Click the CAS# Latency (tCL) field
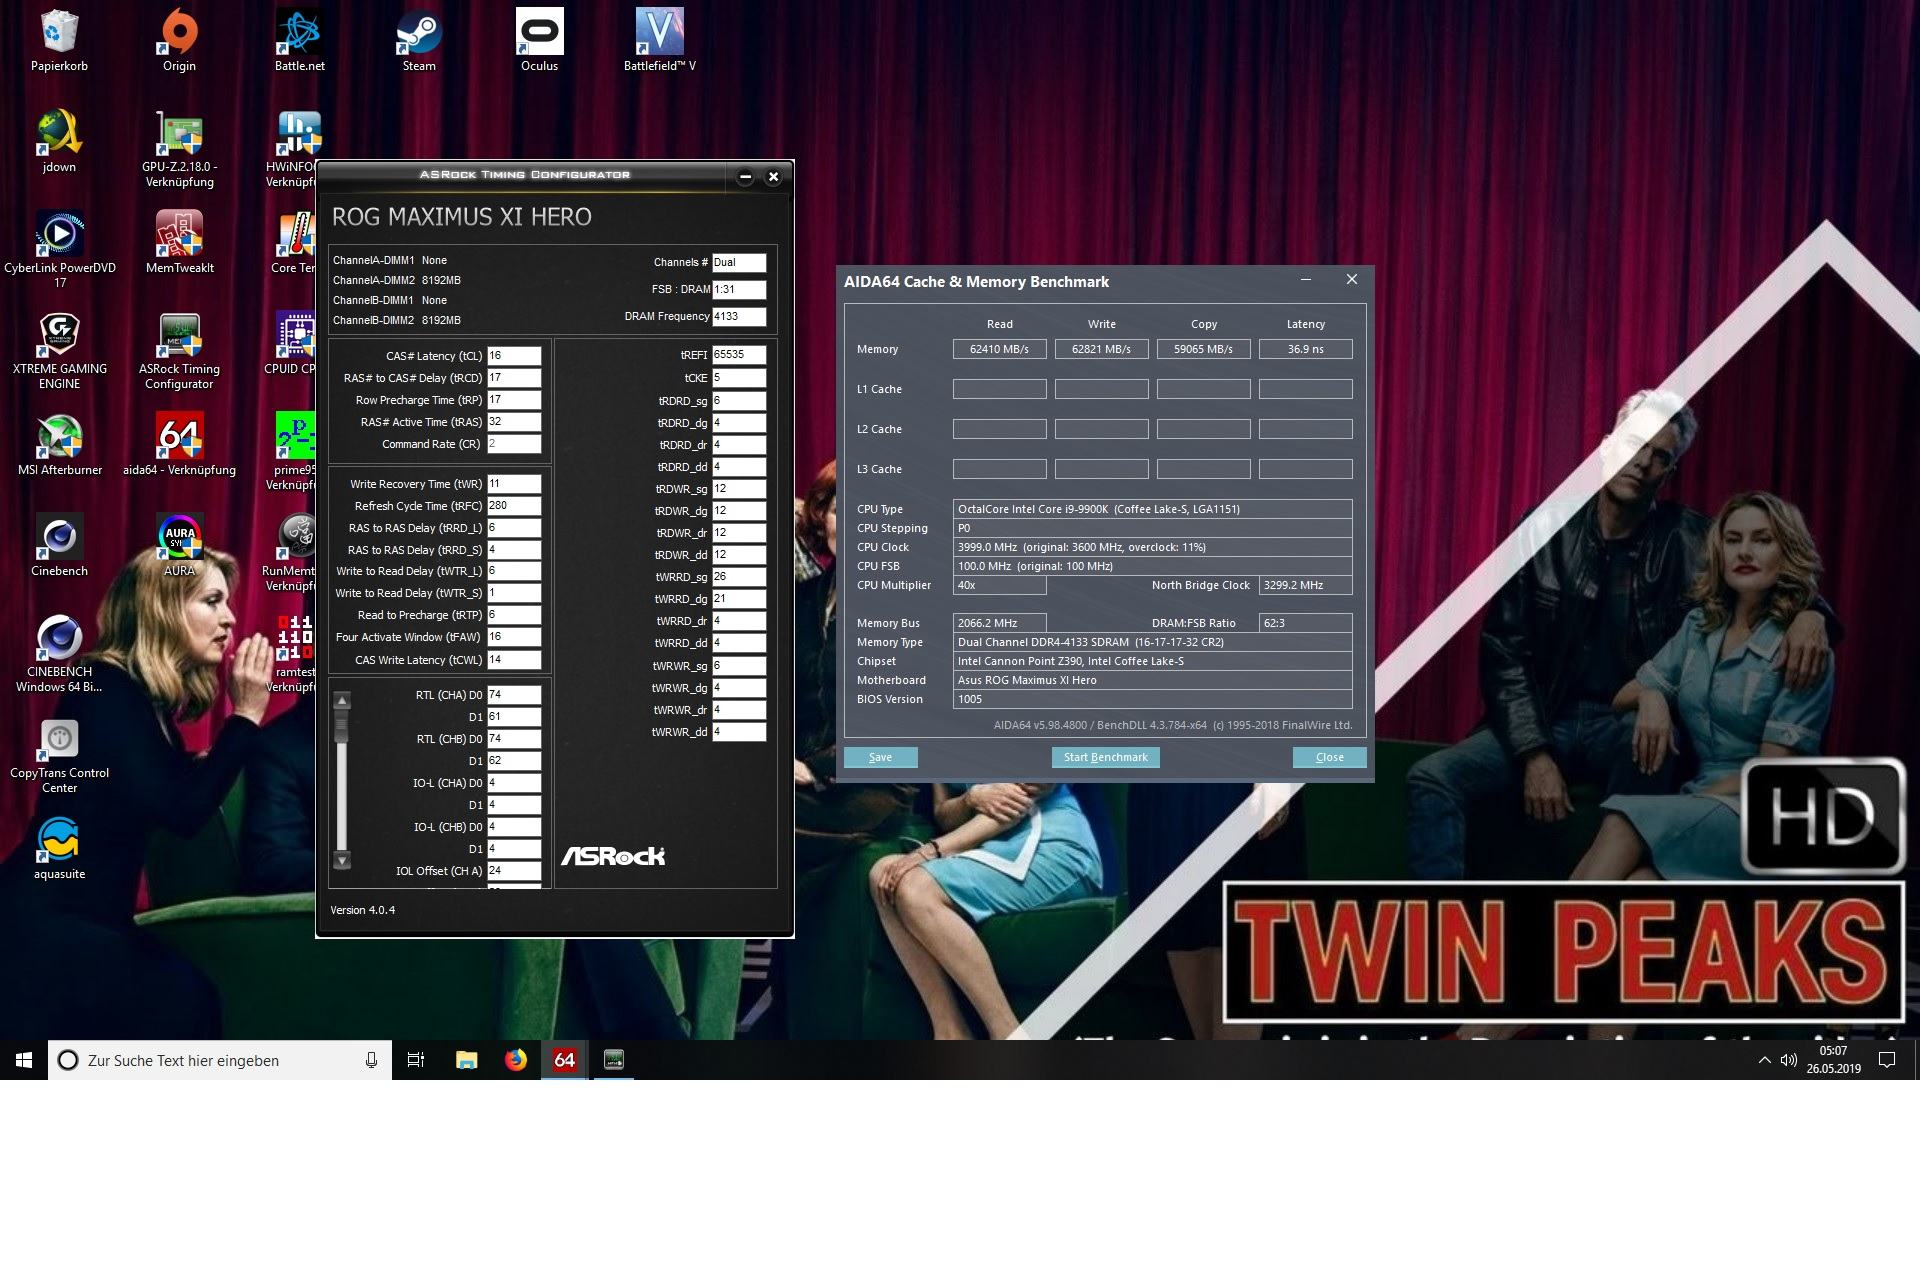 [514, 356]
